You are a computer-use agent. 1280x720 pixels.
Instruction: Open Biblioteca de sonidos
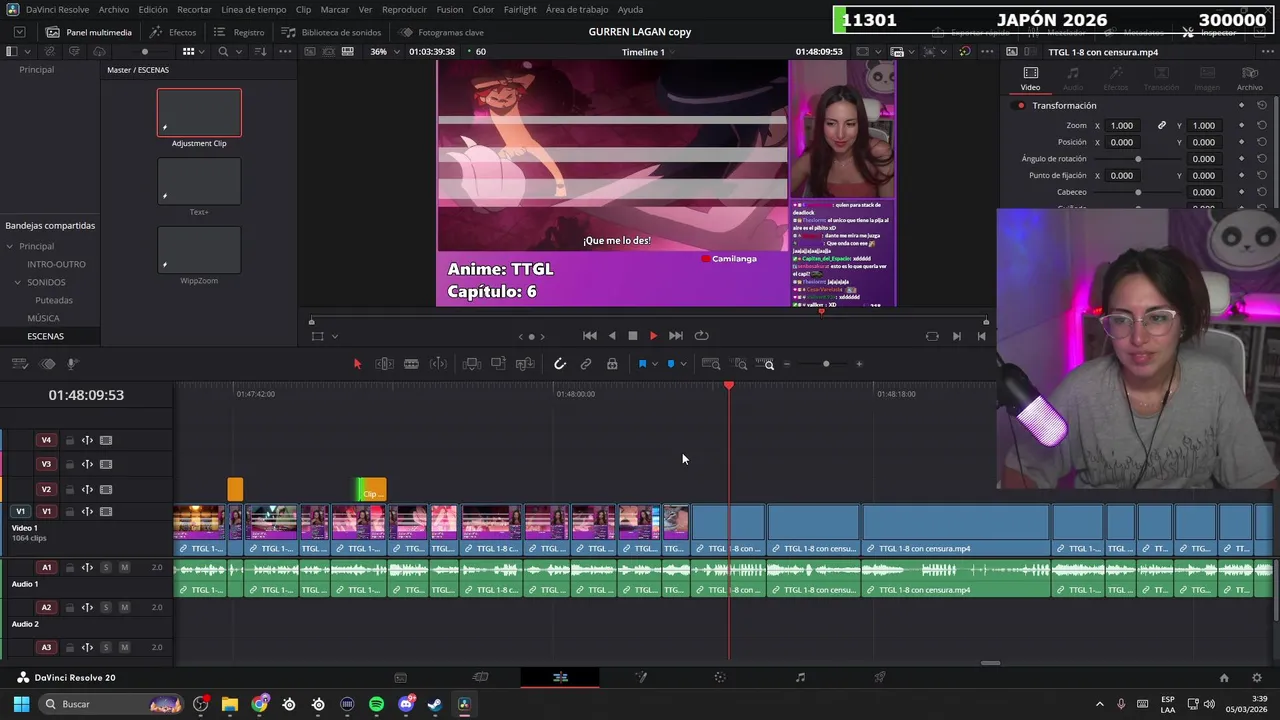pos(331,32)
